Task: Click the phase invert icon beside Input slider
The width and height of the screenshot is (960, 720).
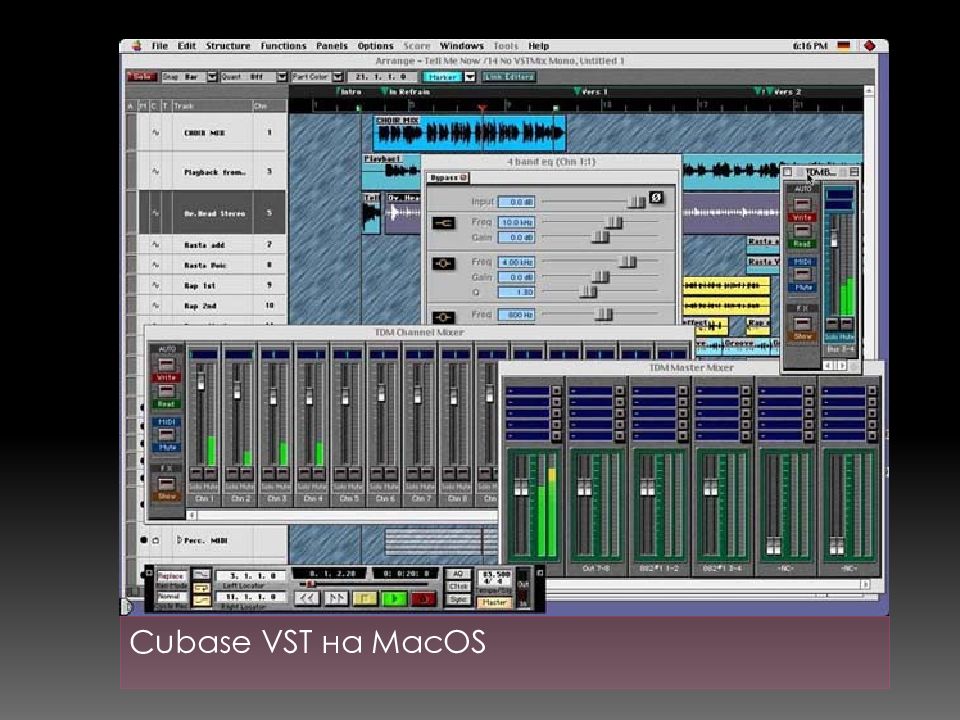Action: click(656, 198)
